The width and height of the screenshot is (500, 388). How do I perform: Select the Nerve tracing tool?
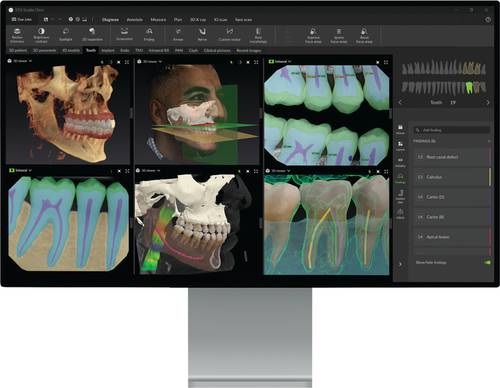click(x=202, y=35)
